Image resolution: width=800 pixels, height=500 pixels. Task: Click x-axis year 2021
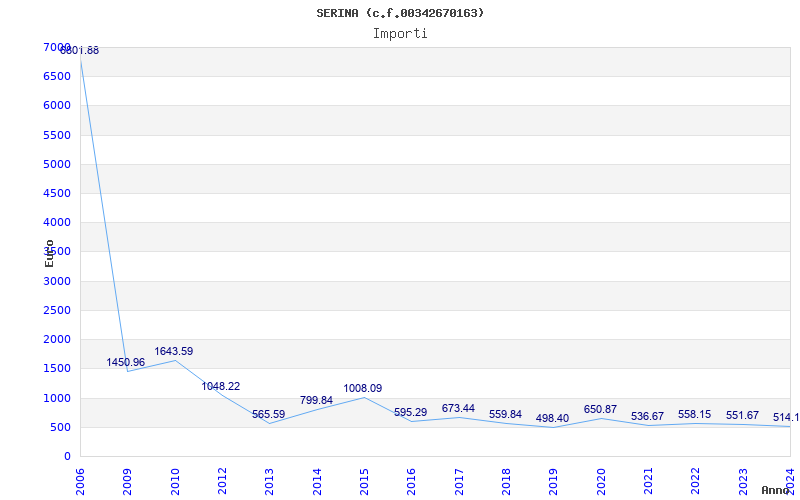(648, 481)
